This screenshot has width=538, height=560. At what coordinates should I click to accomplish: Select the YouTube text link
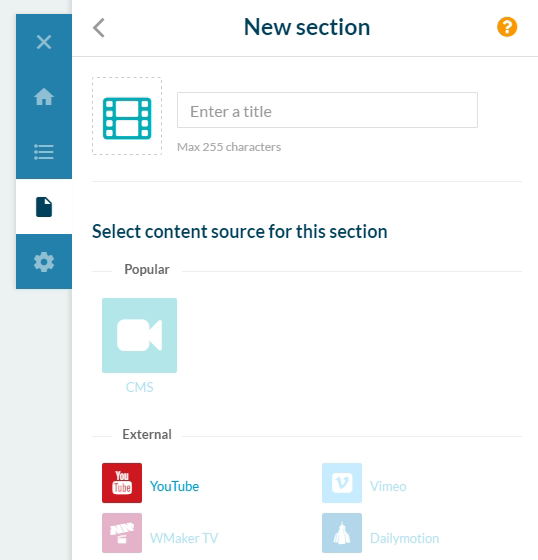174,486
